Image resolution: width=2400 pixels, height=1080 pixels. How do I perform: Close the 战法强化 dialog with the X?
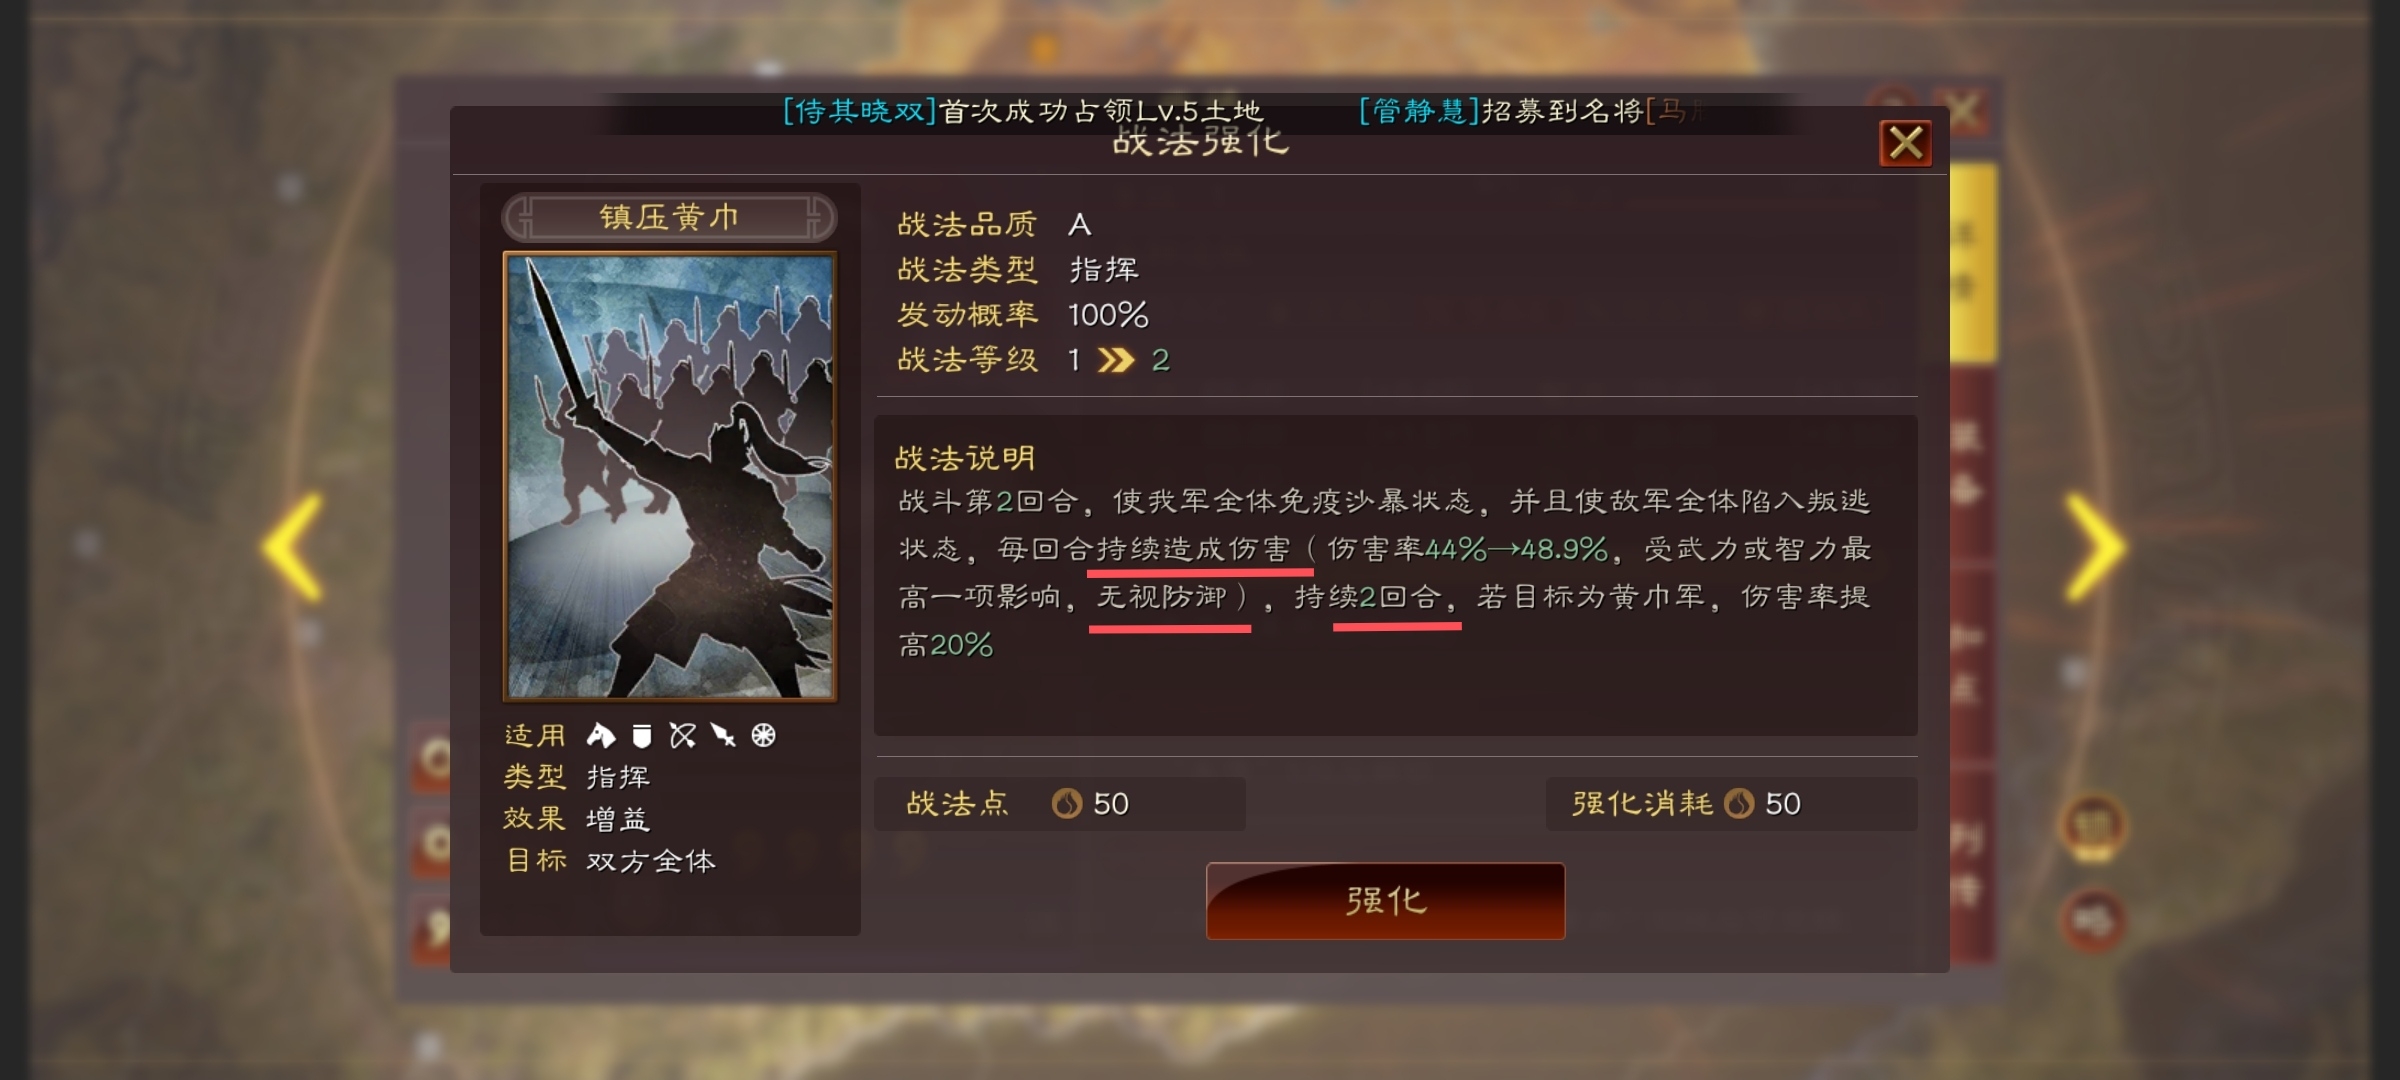click(1905, 144)
